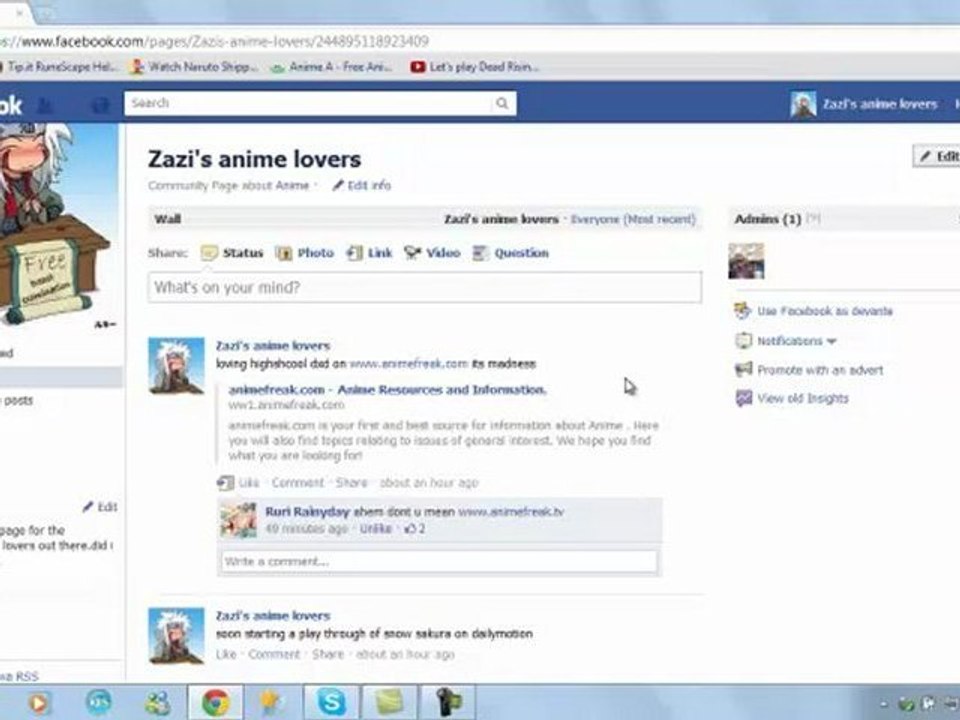Image resolution: width=960 pixels, height=720 pixels.
Task: Open Skype from the taskbar
Action: 331,702
